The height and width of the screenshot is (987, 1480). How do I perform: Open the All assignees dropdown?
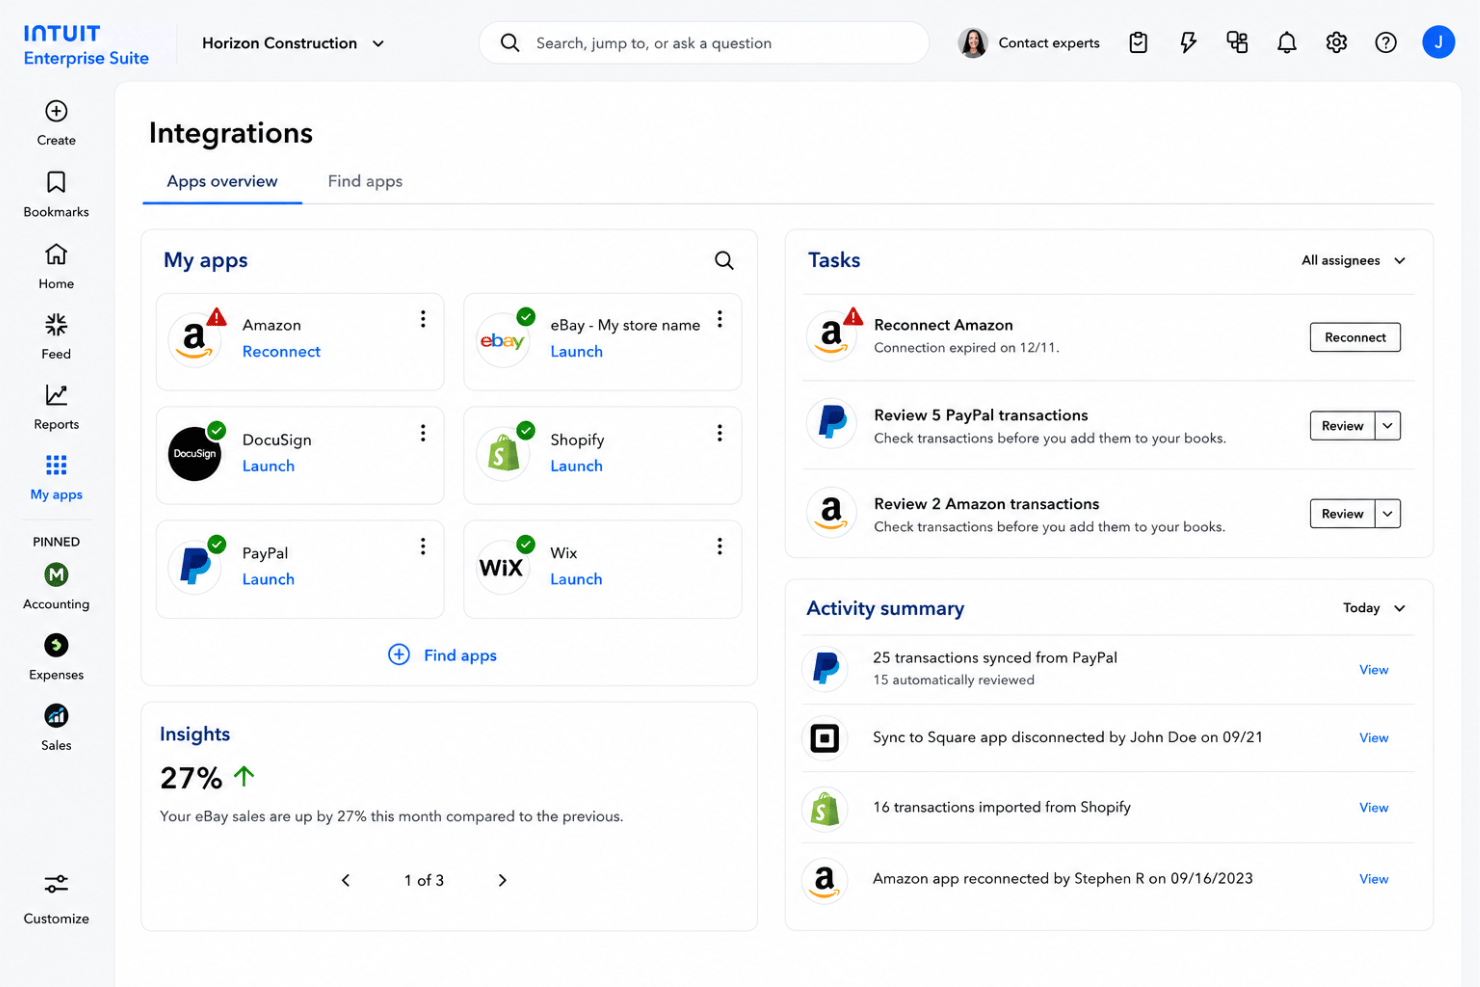point(1353,260)
